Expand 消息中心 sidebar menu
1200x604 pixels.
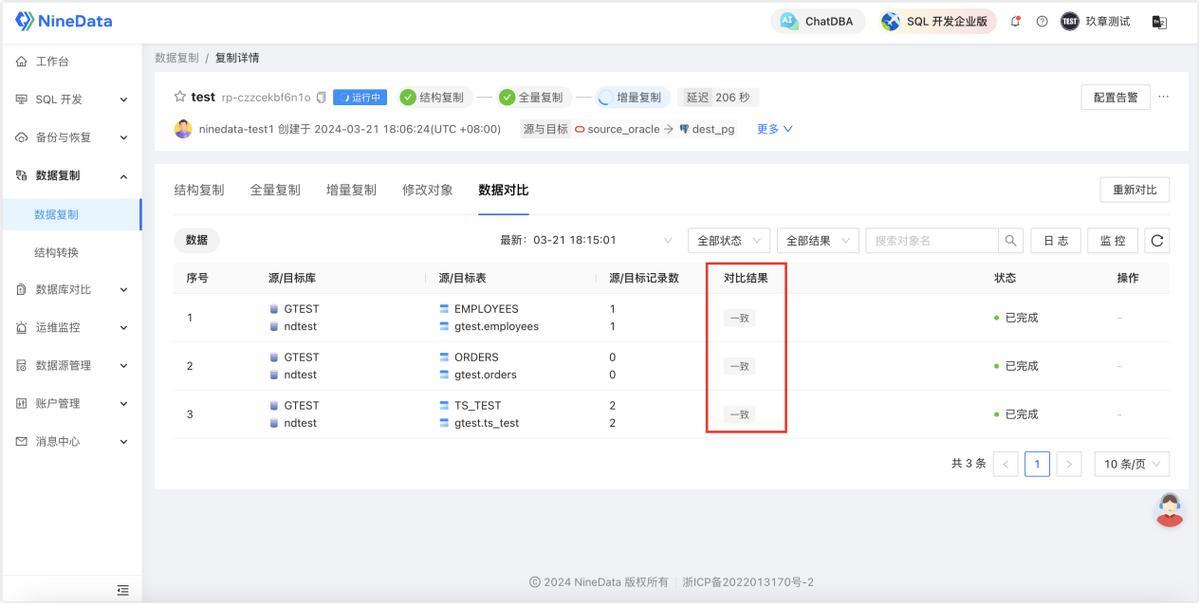pos(71,441)
